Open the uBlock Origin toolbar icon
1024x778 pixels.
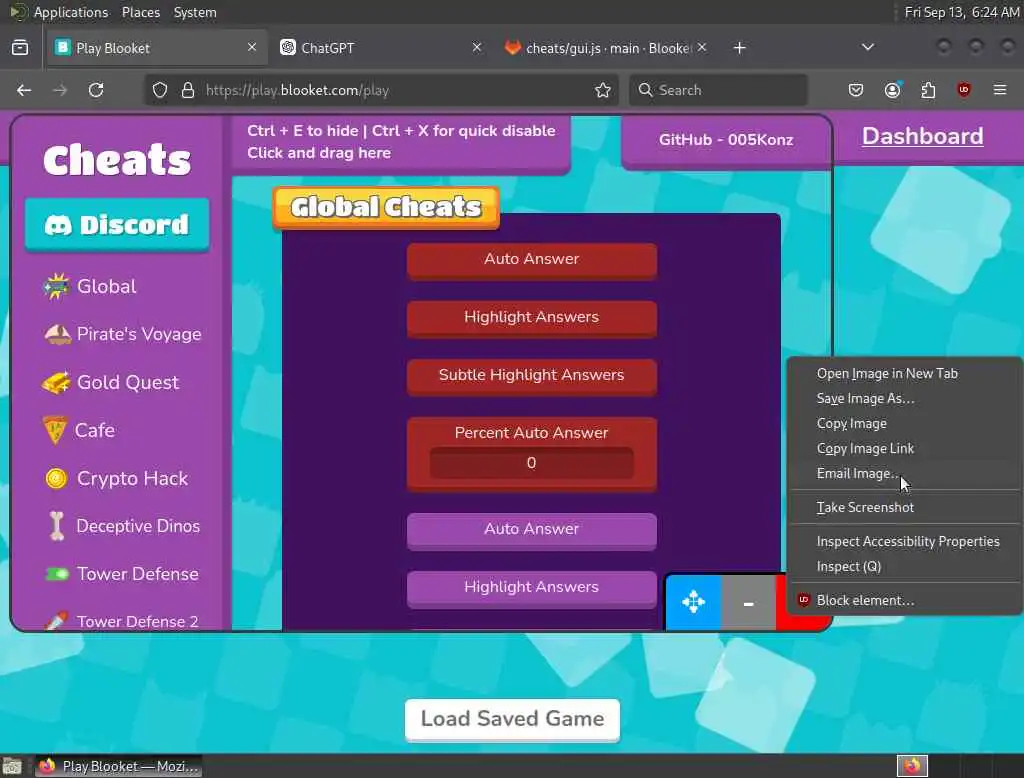963,90
